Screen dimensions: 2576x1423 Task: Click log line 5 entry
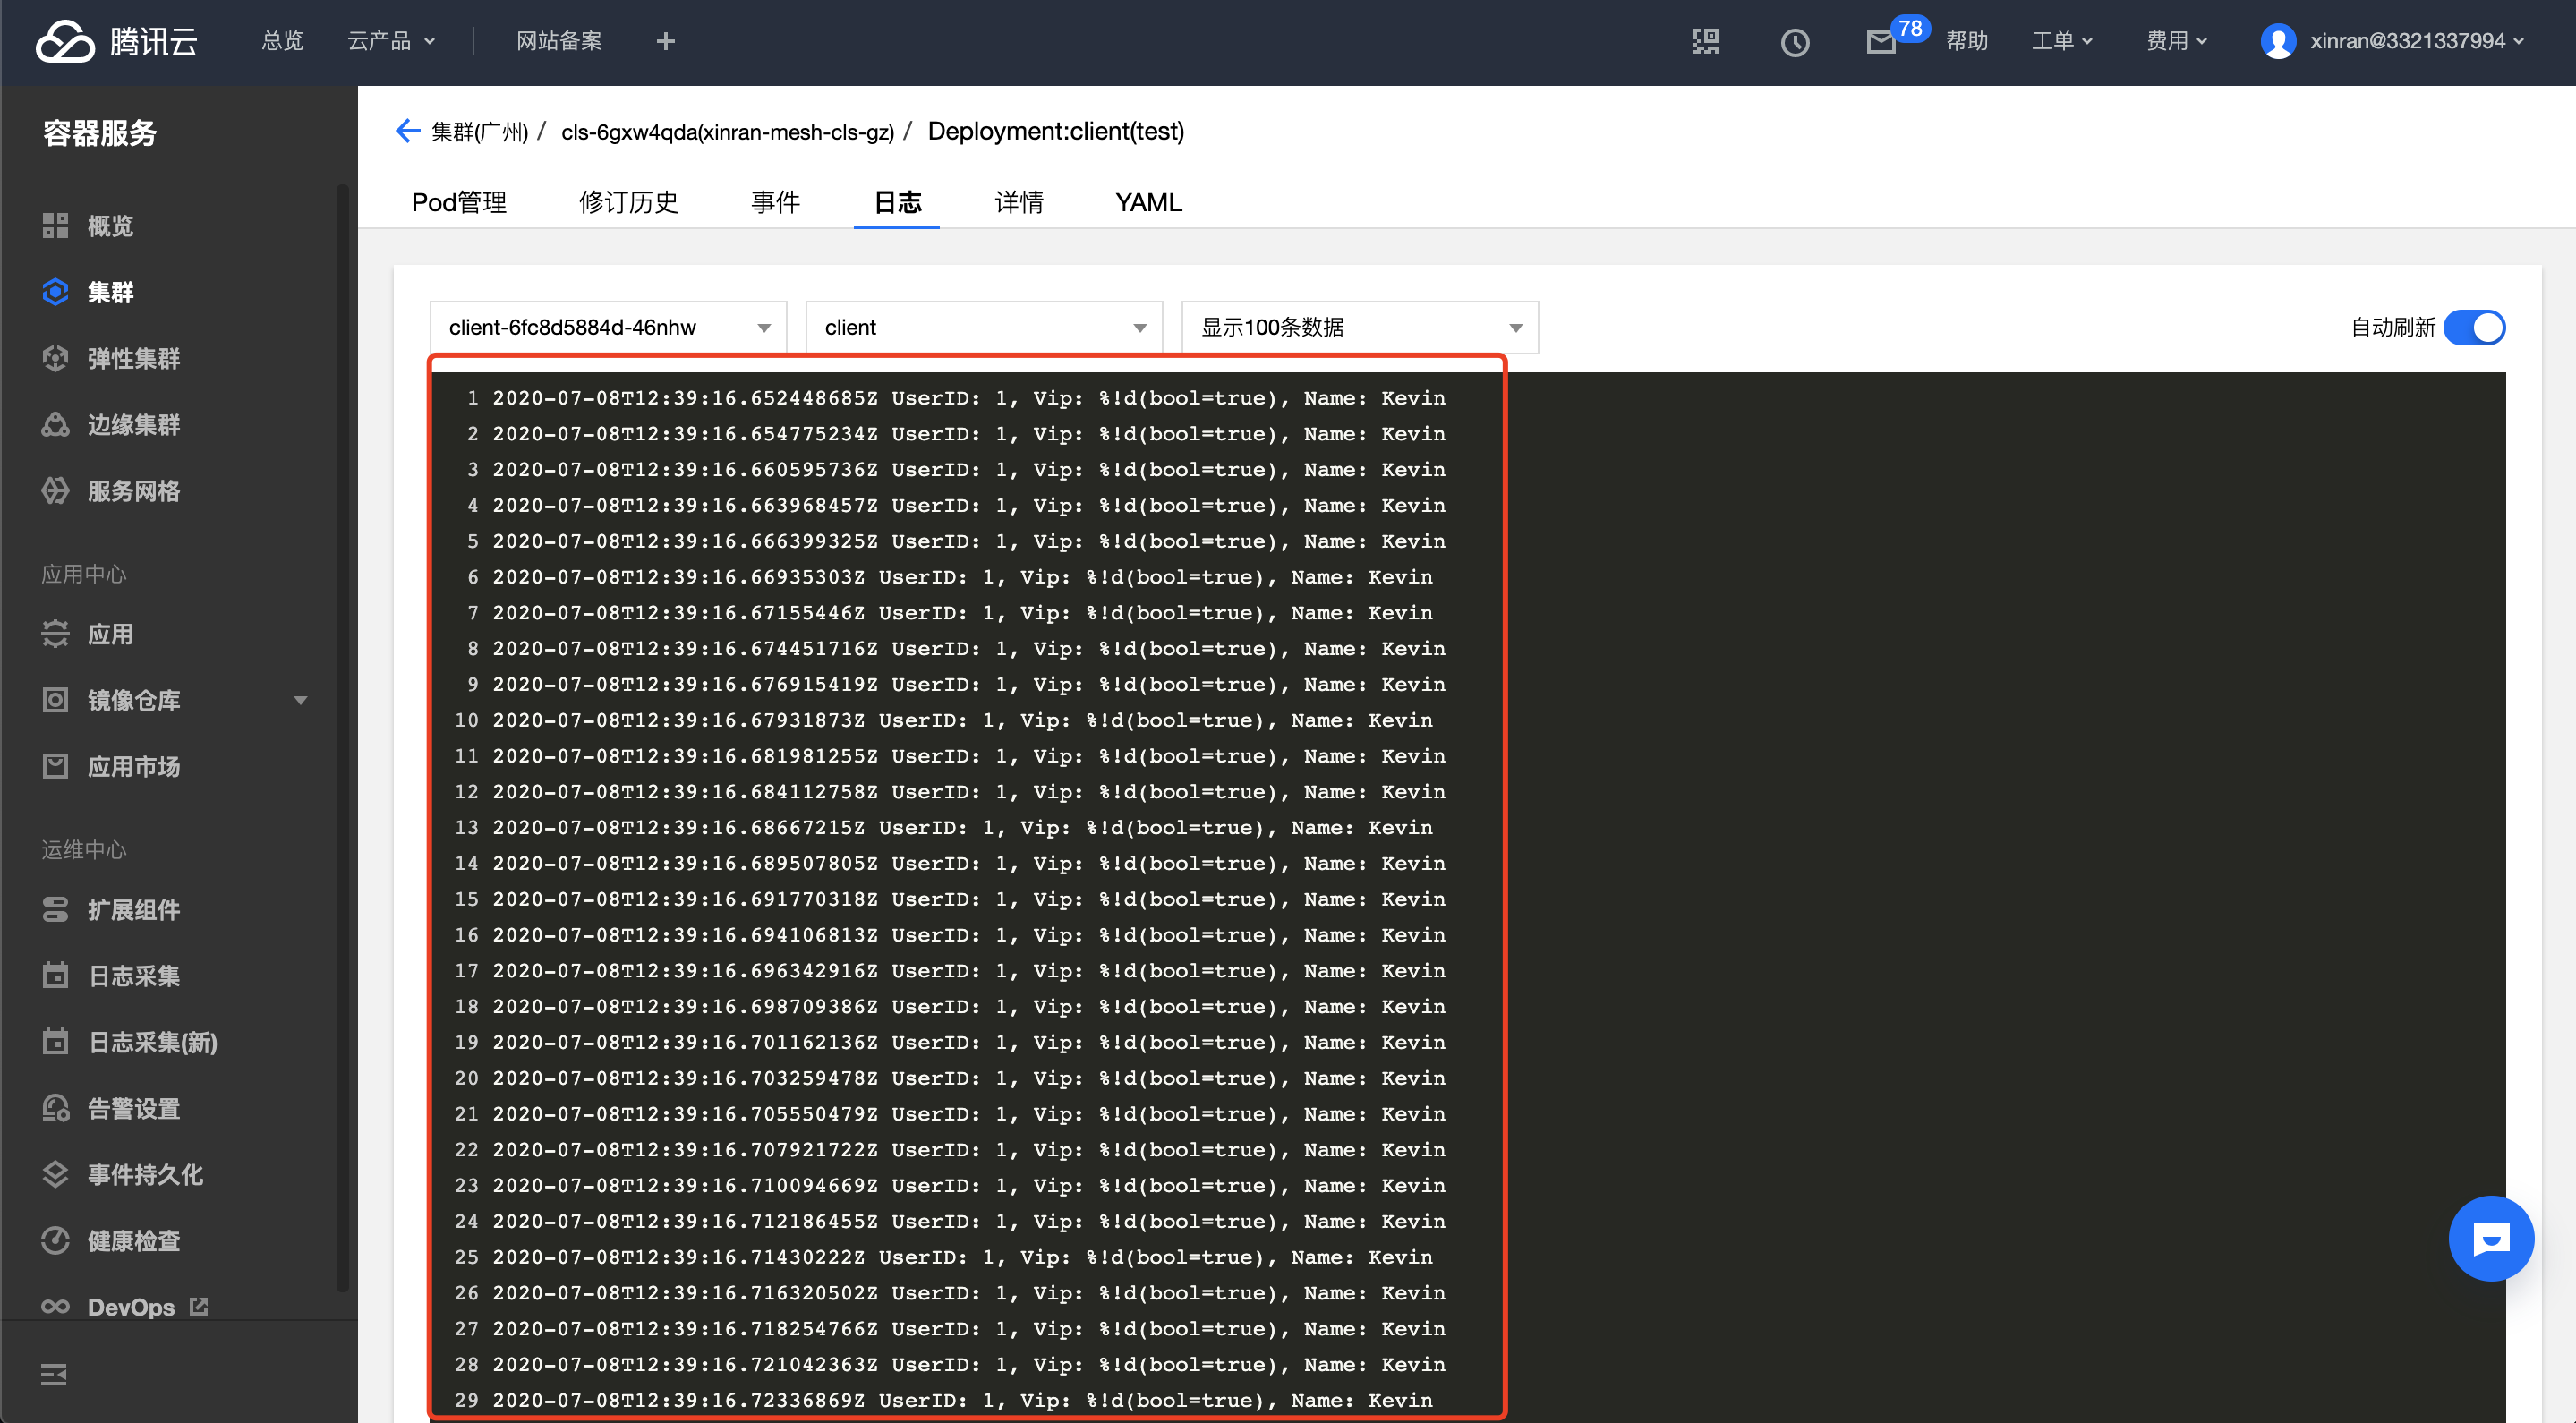pos(968,541)
